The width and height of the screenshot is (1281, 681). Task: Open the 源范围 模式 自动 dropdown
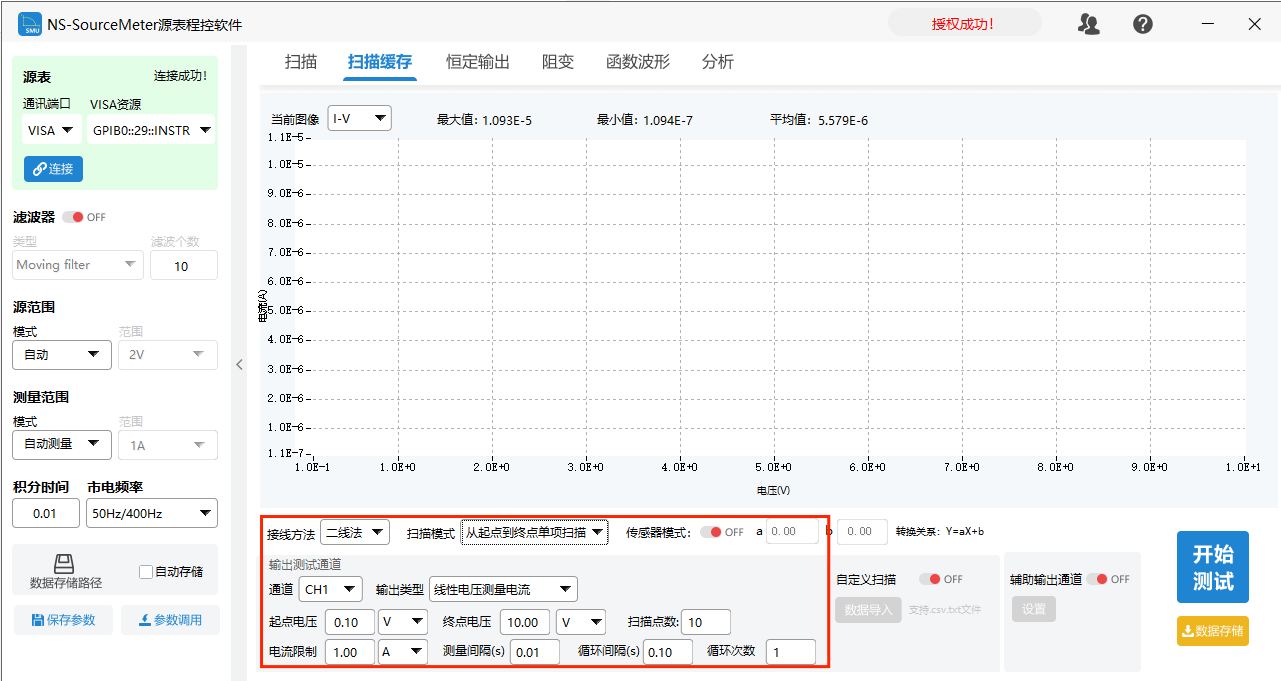(62, 354)
